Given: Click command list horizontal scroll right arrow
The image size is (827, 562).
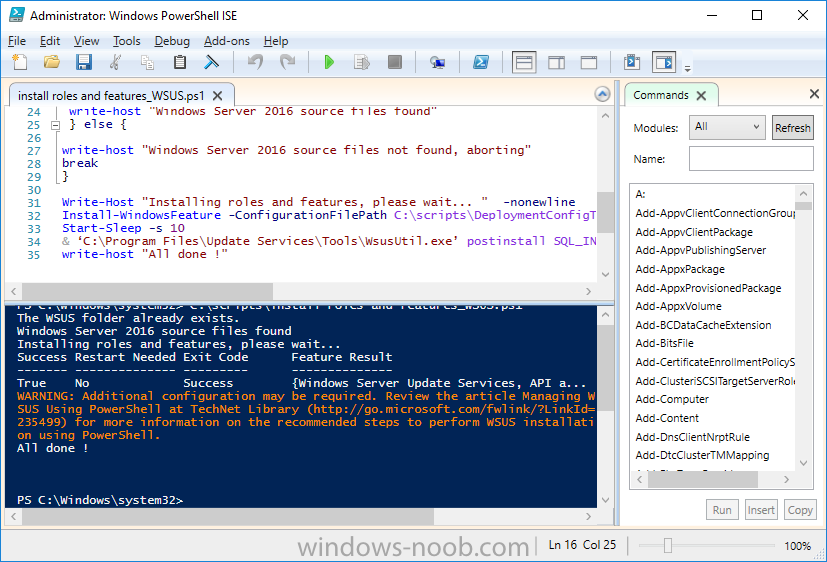Looking at the screenshot, I should tap(786, 479).
